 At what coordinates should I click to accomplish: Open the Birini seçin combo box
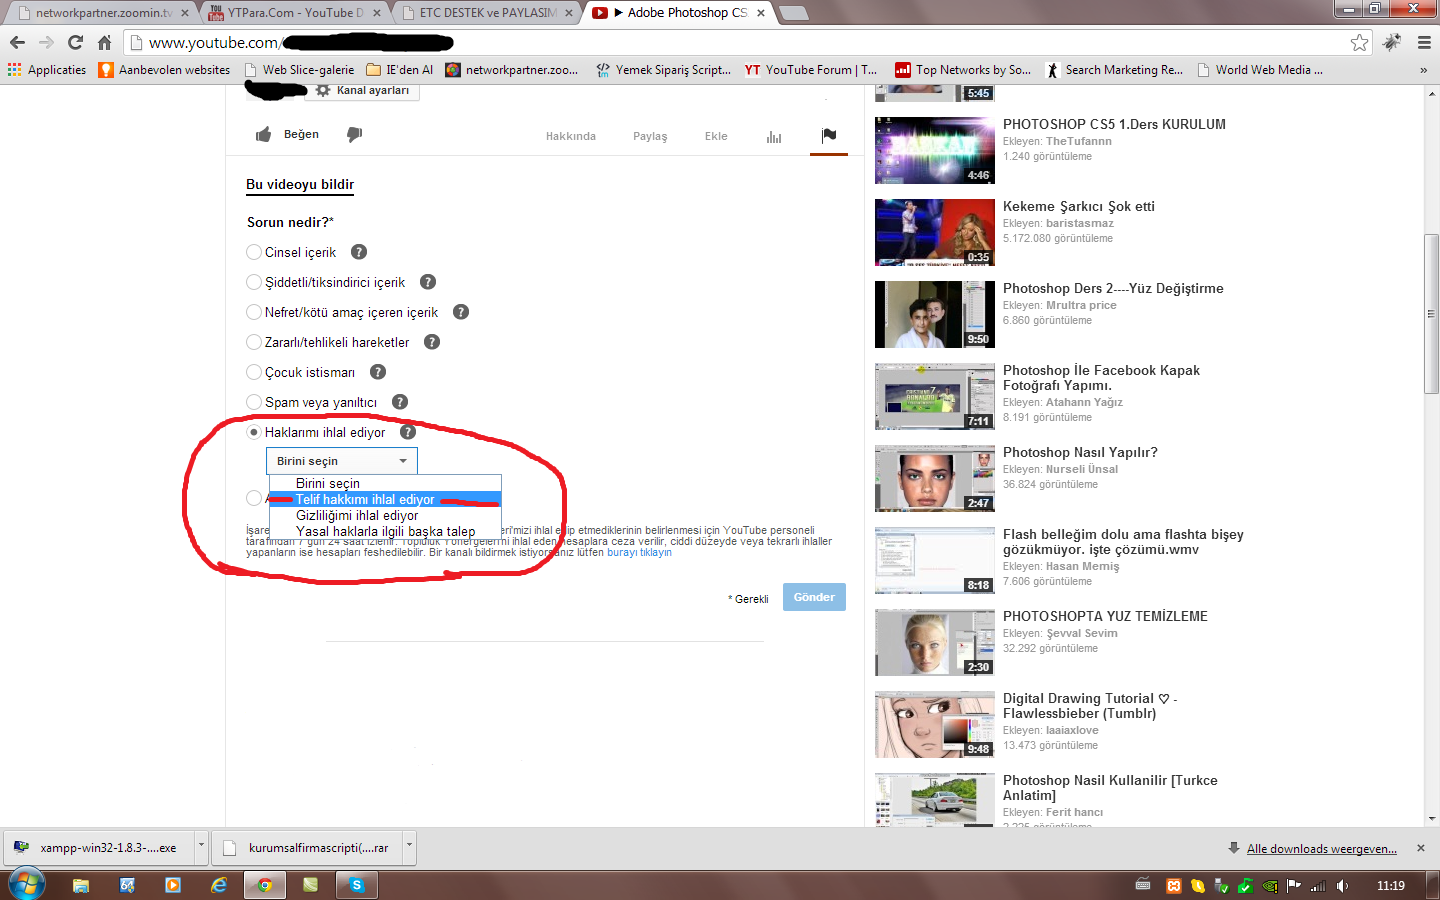click(341, 461)
